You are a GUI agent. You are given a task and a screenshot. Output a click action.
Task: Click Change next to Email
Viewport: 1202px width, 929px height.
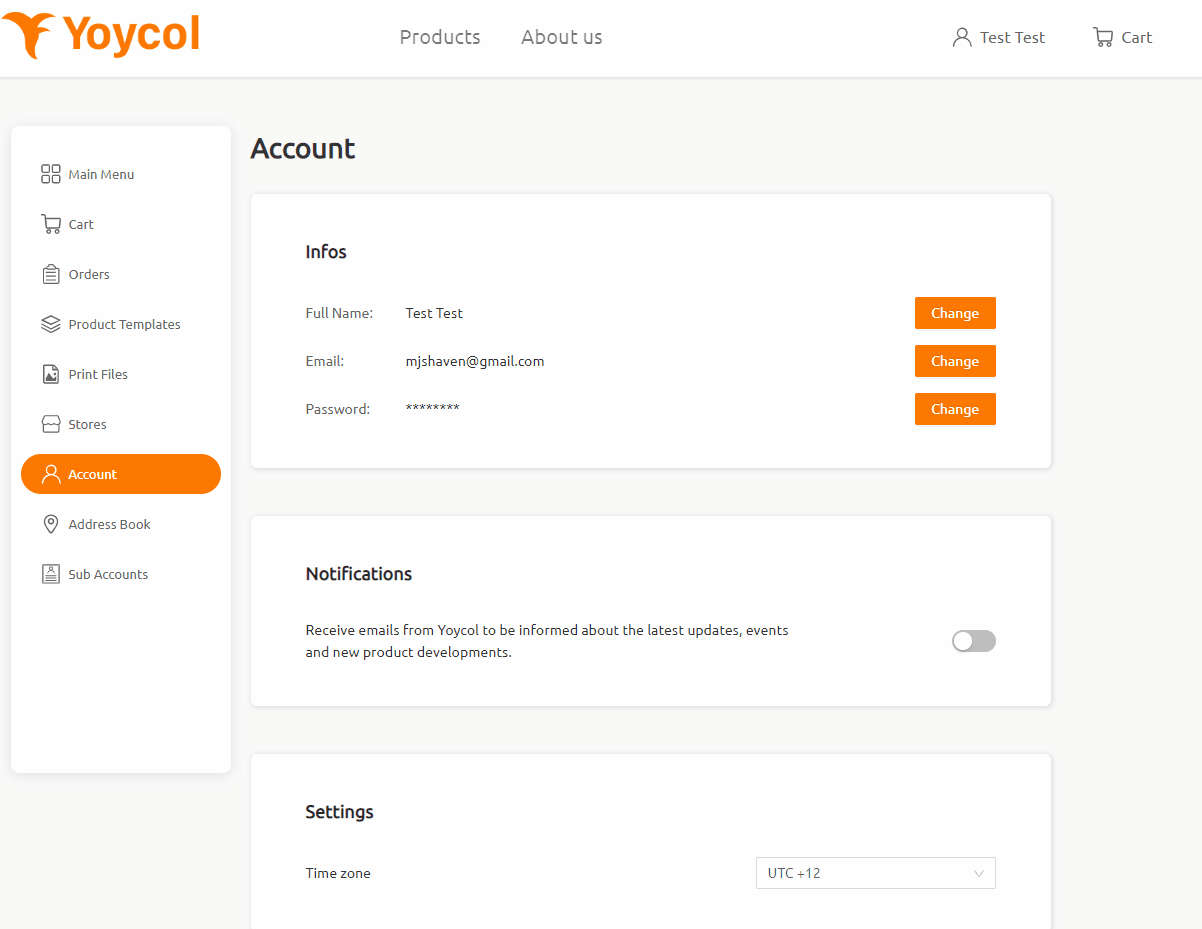954,360
